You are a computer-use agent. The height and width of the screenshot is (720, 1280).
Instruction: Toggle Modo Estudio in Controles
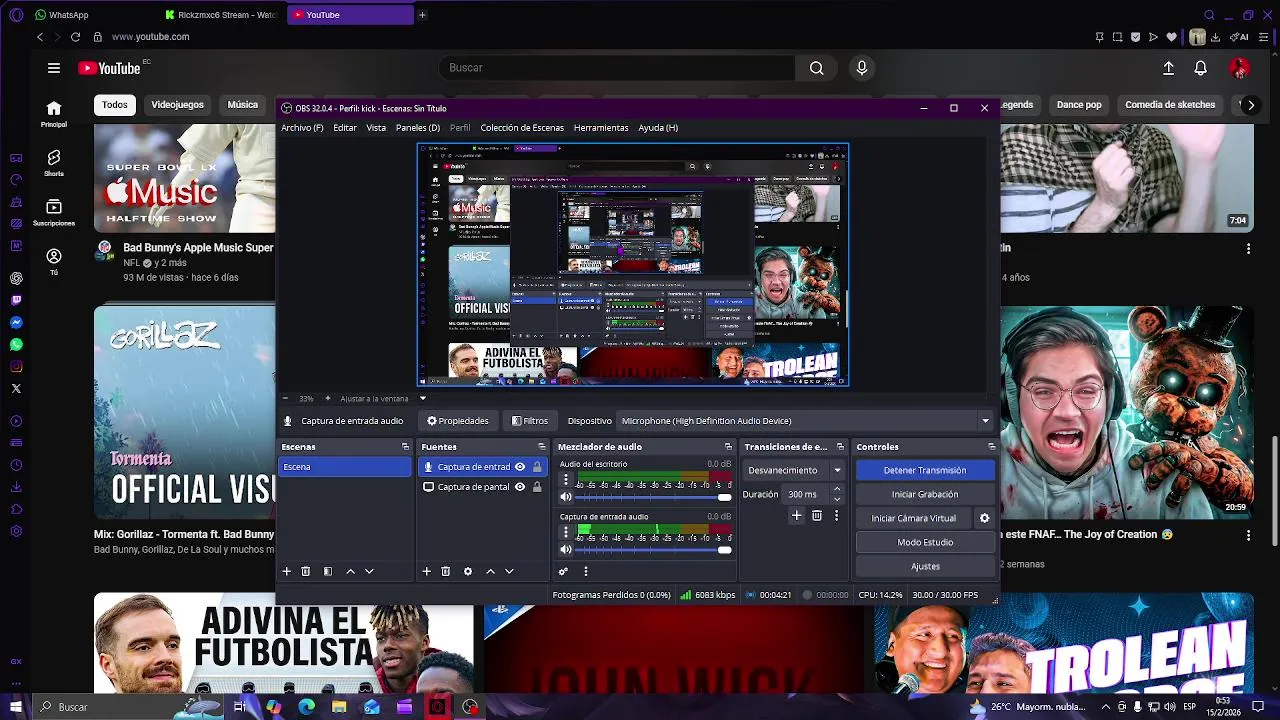click(x=925, y=542)
